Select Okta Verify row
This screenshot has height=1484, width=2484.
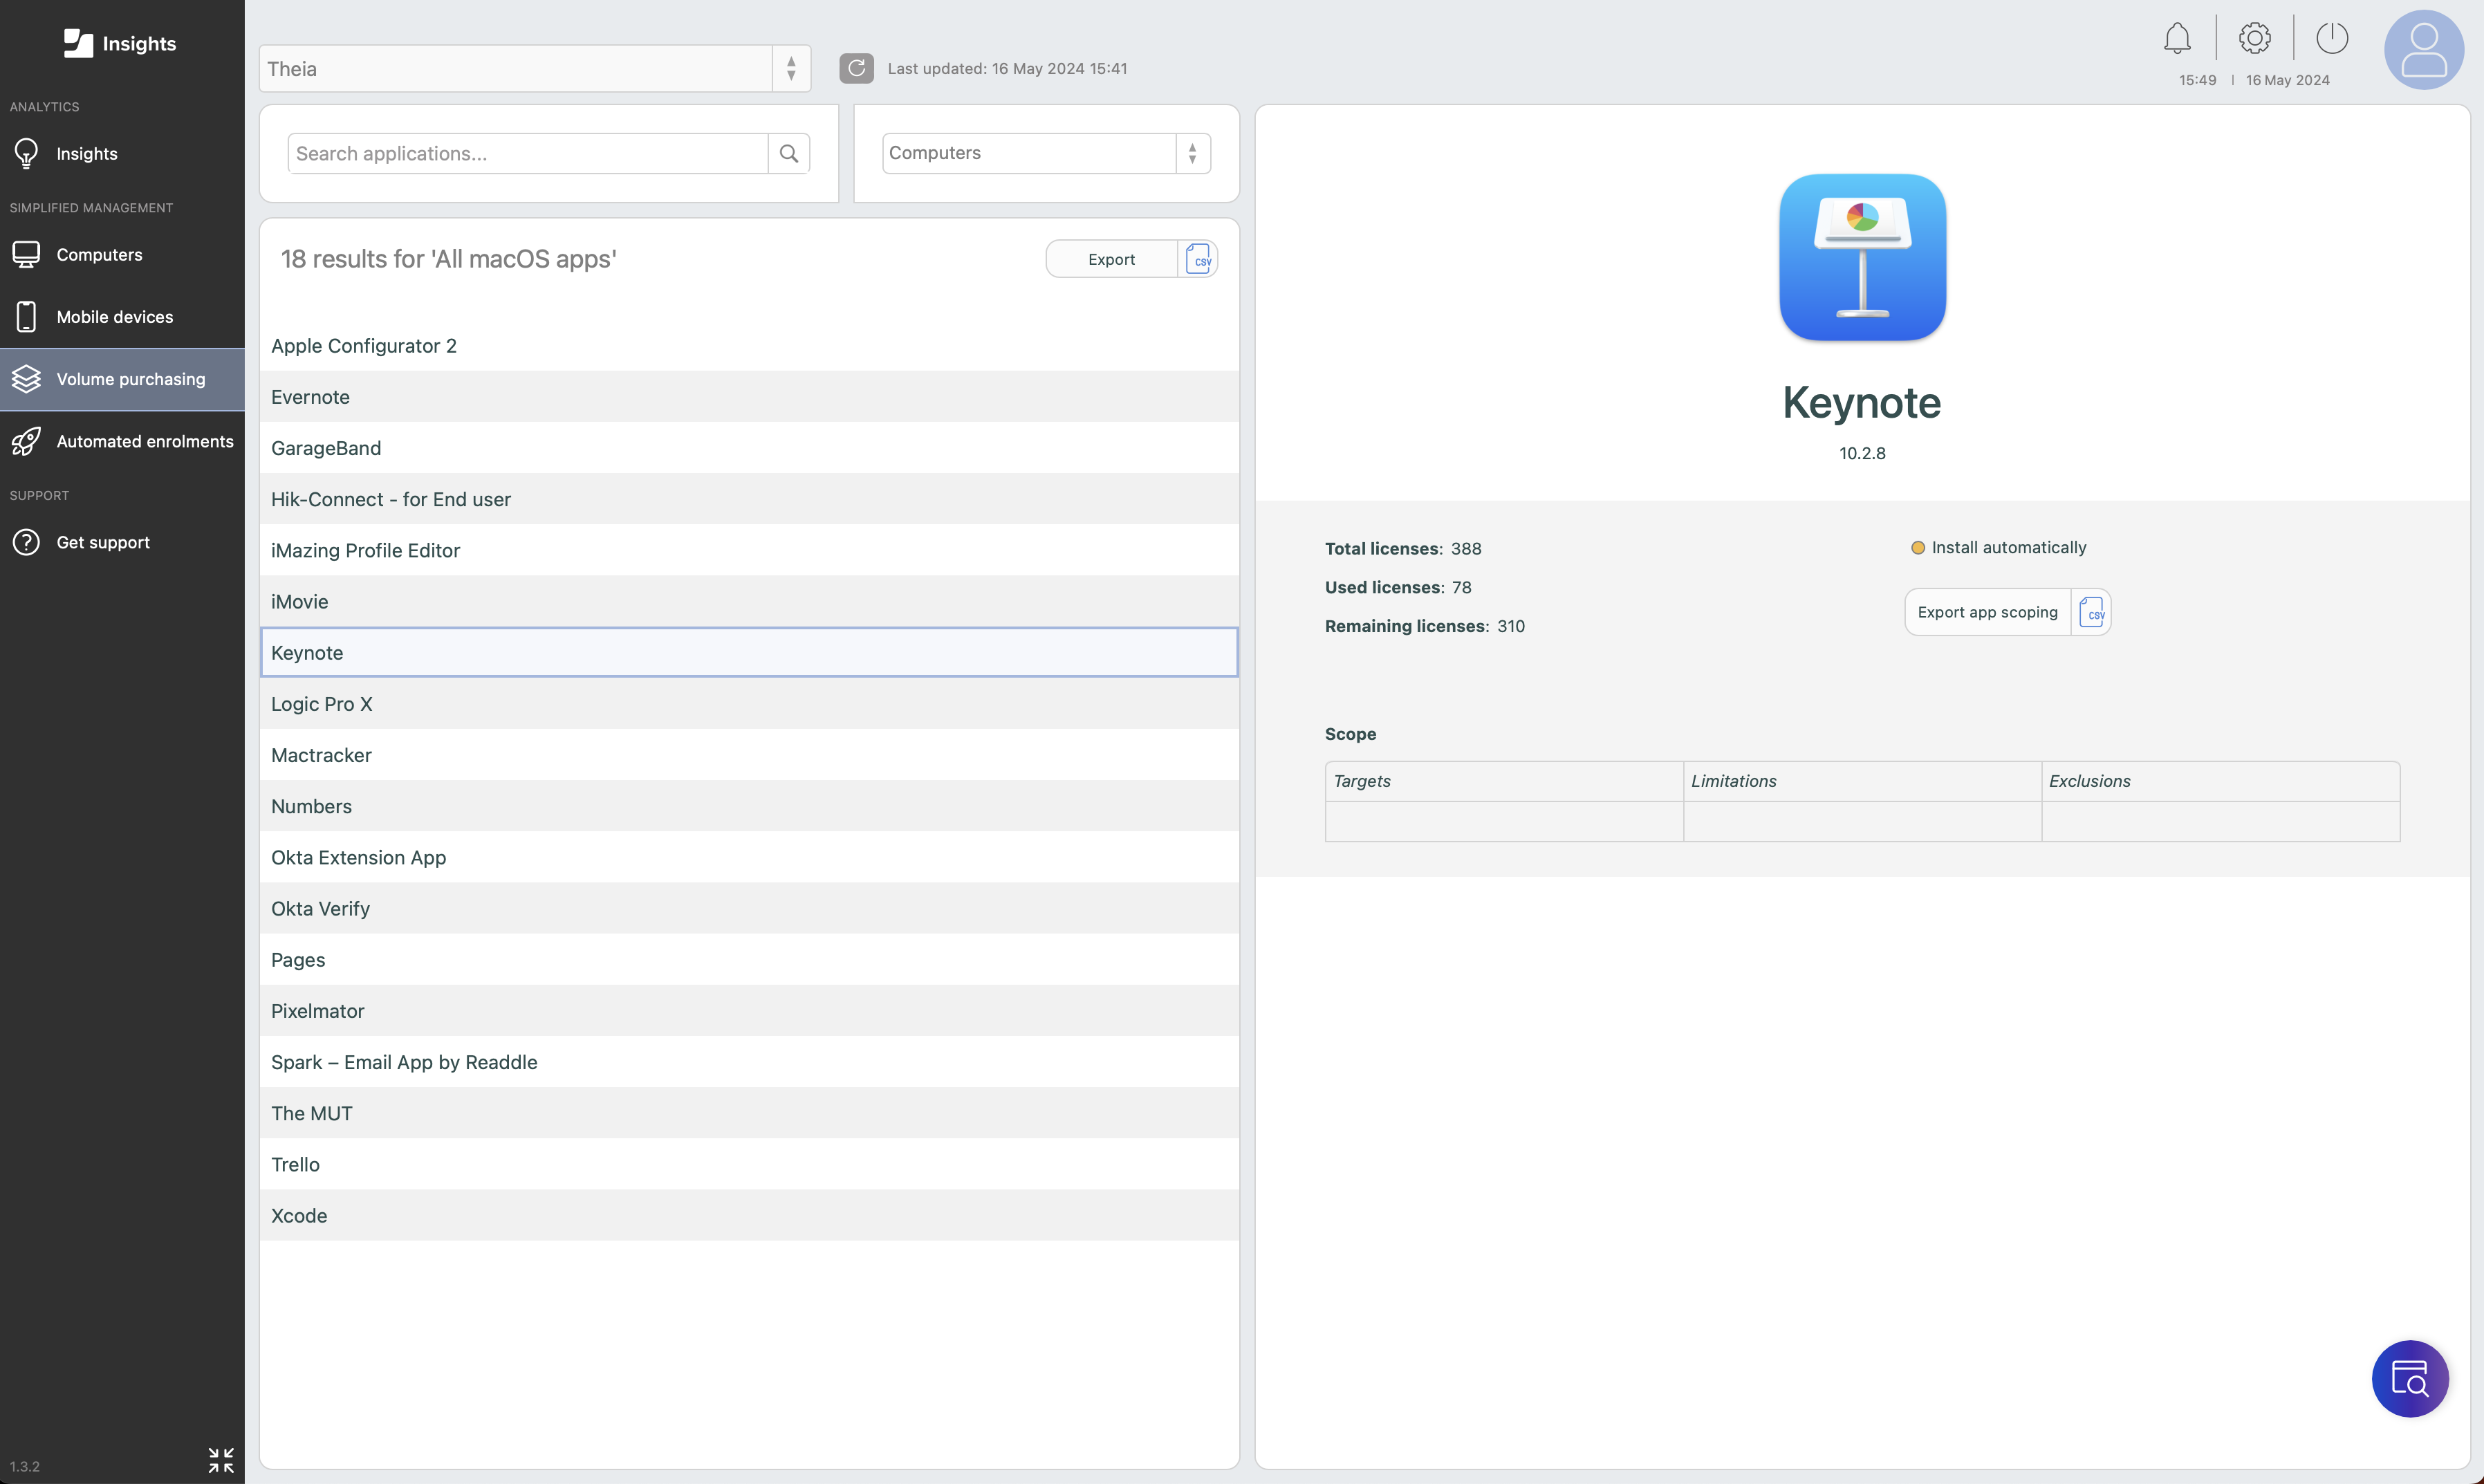click(749, 908)
